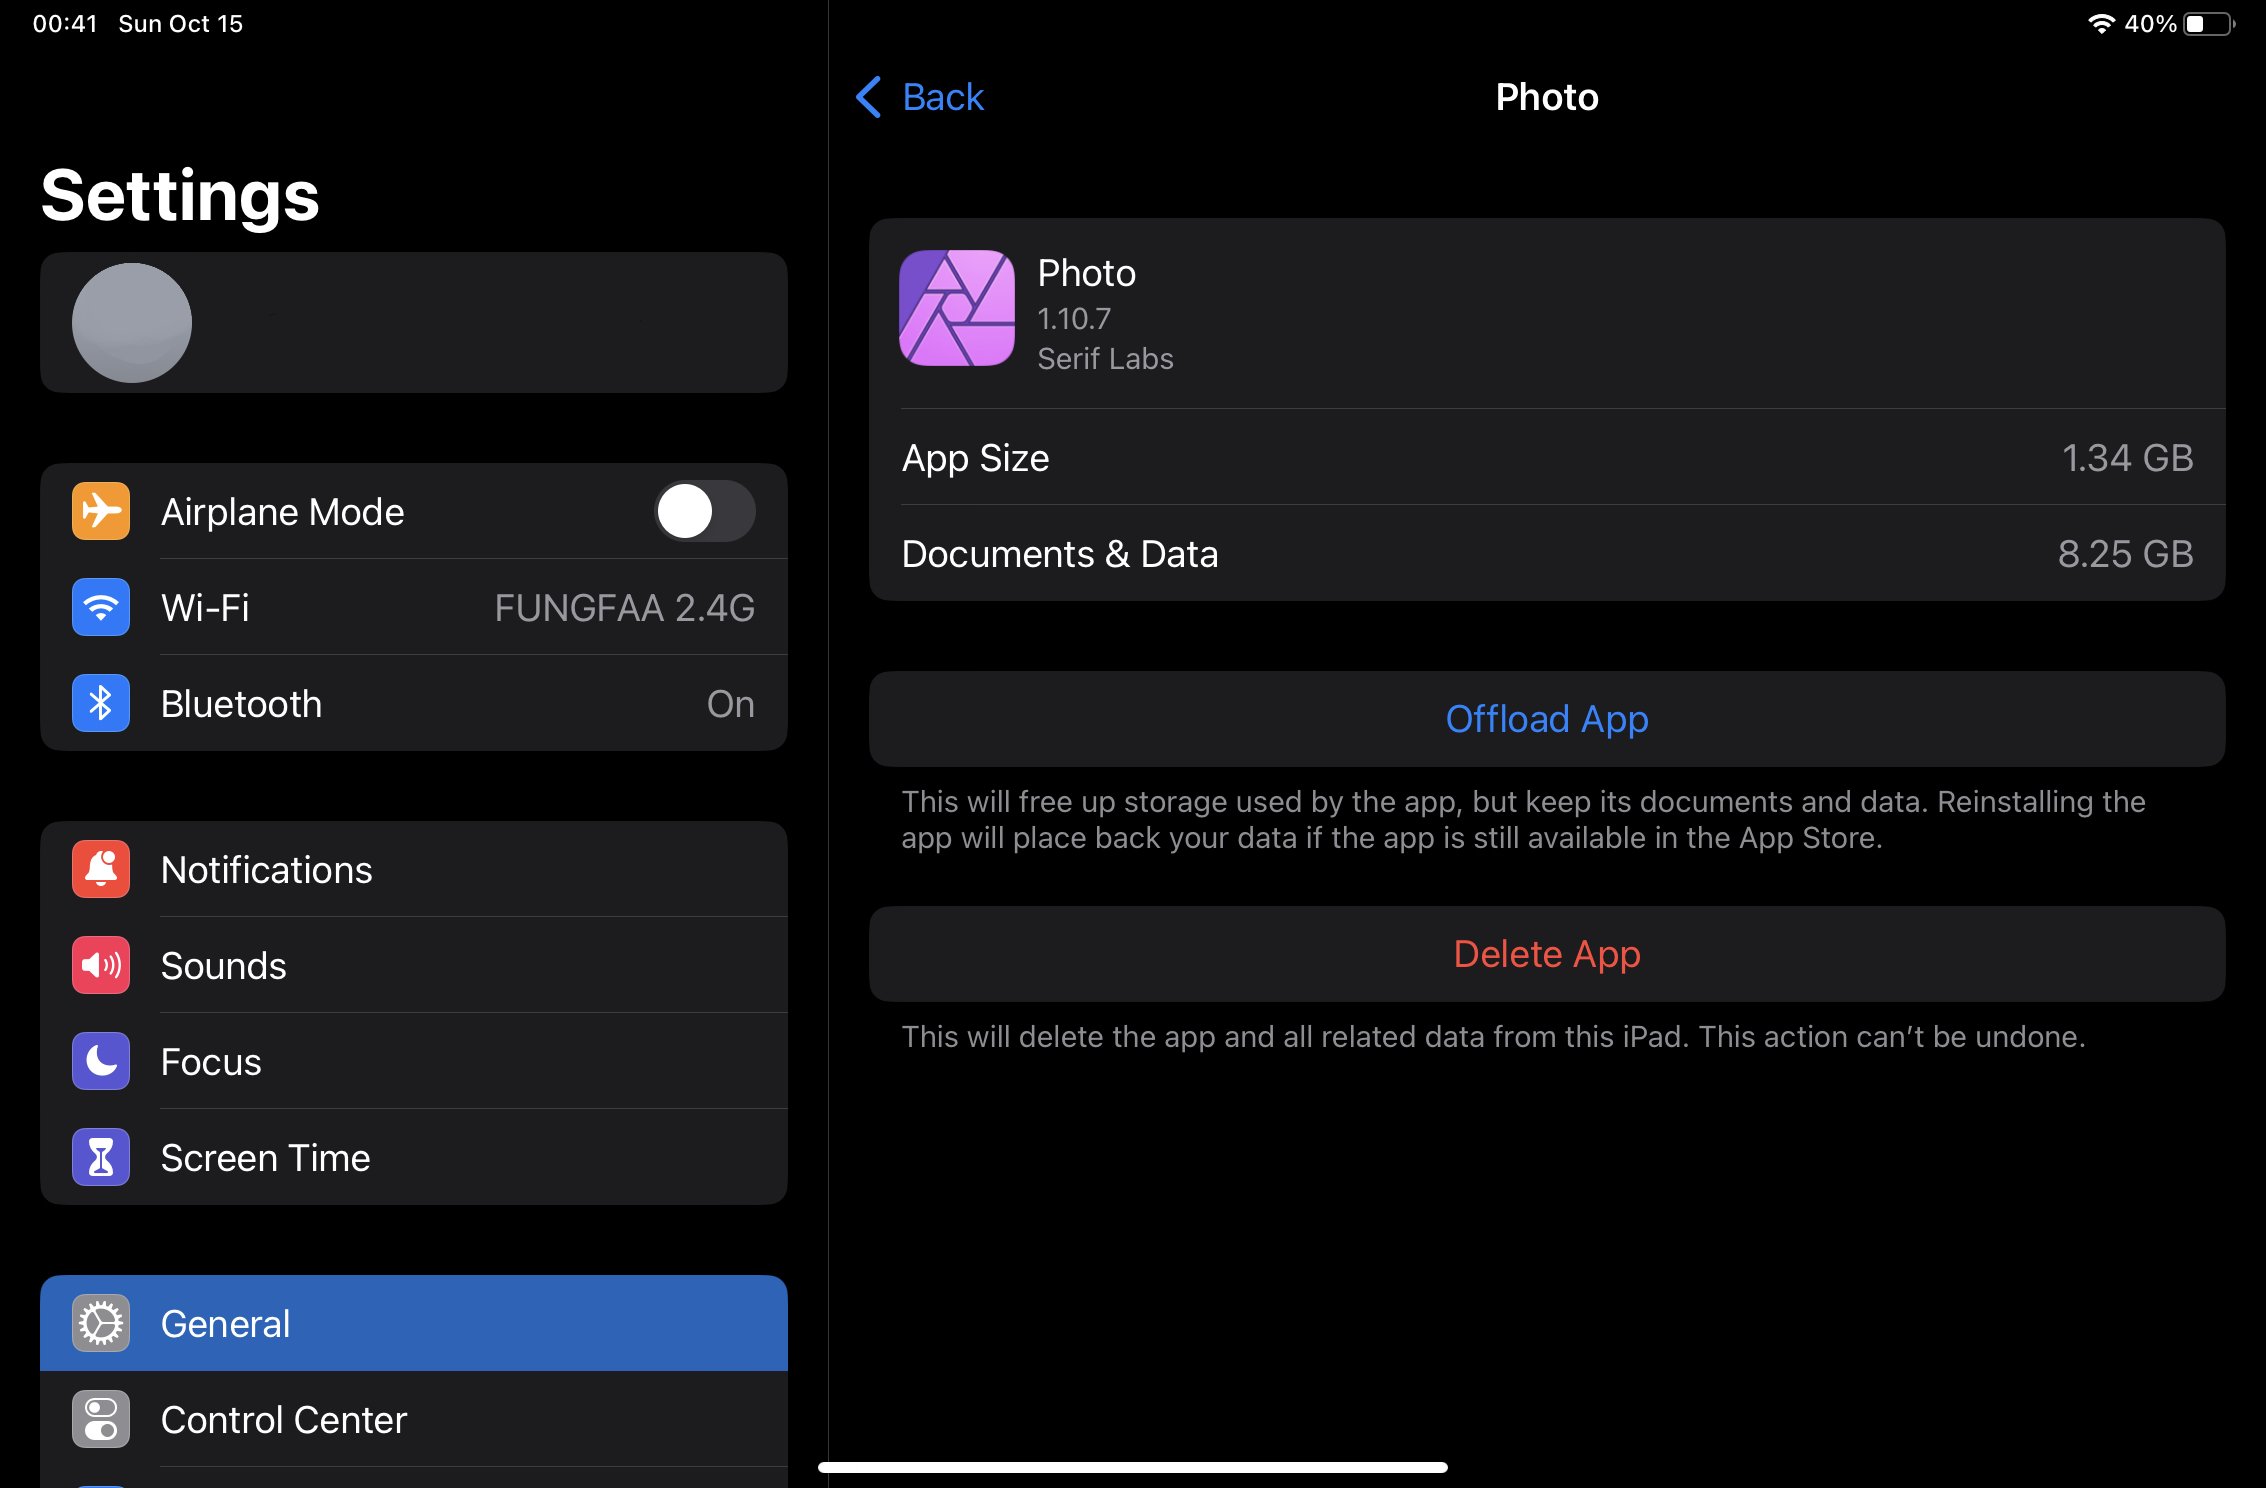Viewport: 2266px width, 1488px height.
Task: Open Screen Time settings
Action: [x=414, y=1157]
